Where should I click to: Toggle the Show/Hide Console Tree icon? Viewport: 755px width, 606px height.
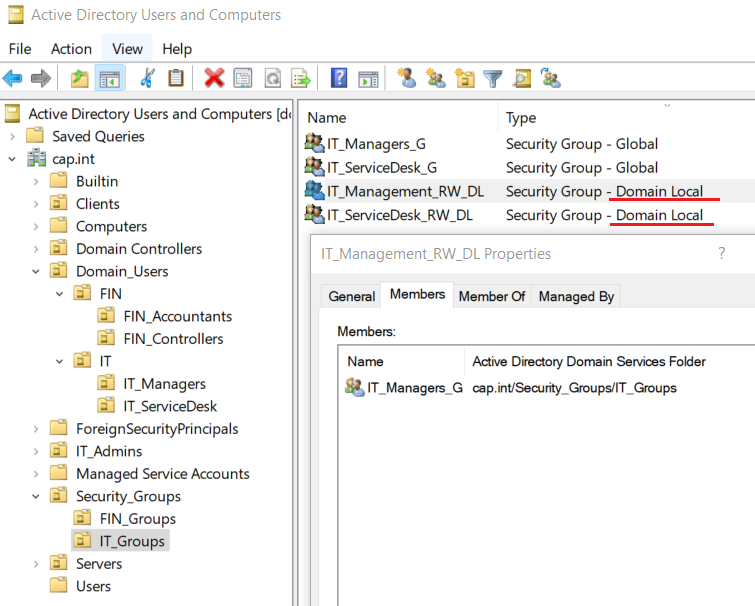click(x=110, y=78)
